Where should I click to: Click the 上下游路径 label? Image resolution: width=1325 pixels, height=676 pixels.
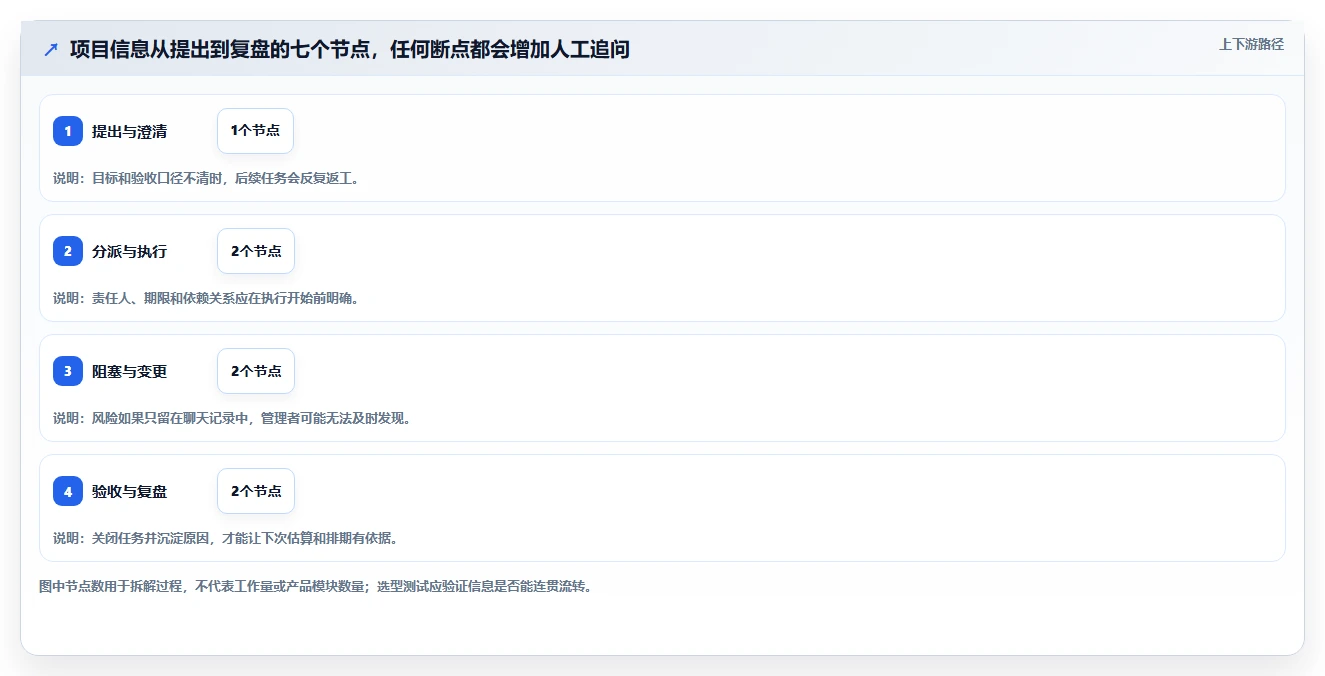pyautogui.click(x=1251, y=44)
